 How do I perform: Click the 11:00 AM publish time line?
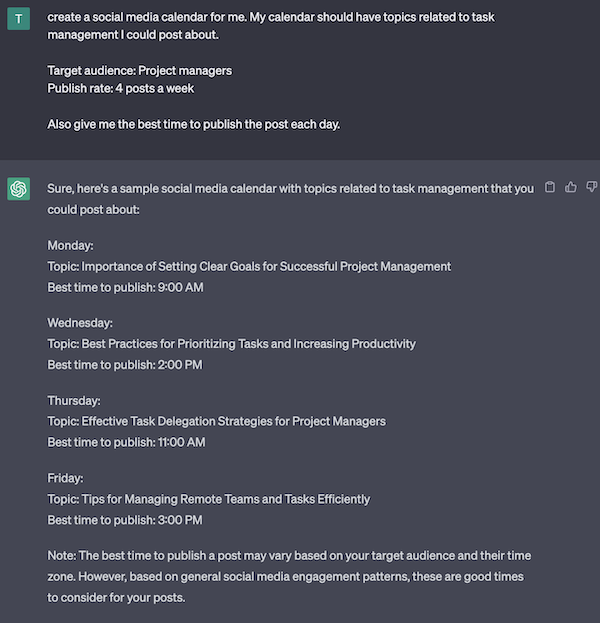[x=126, y=442]
